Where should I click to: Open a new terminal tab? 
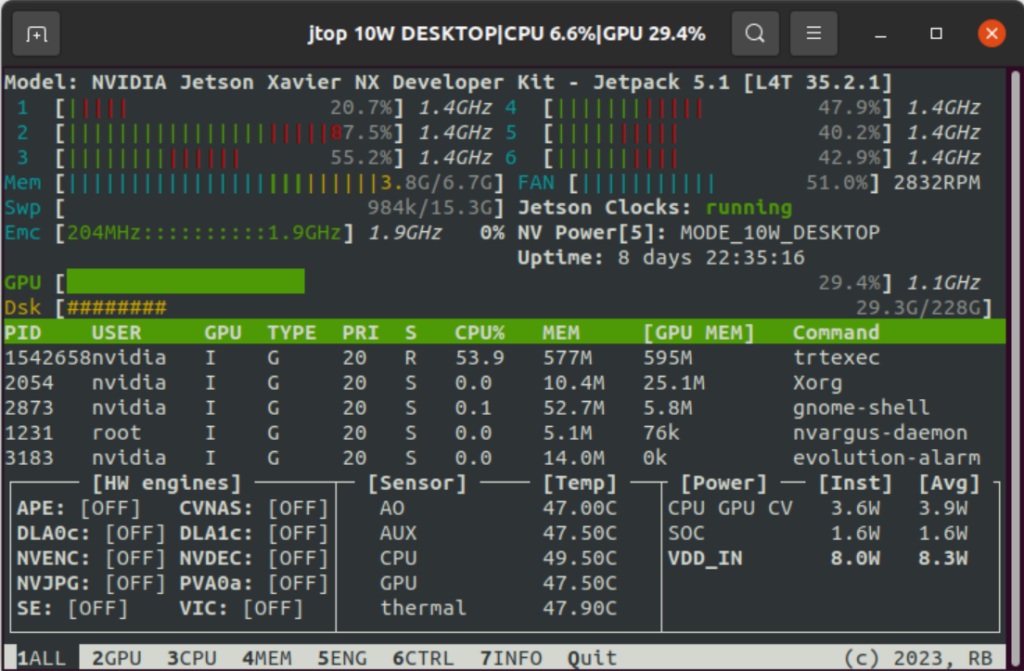35,33
